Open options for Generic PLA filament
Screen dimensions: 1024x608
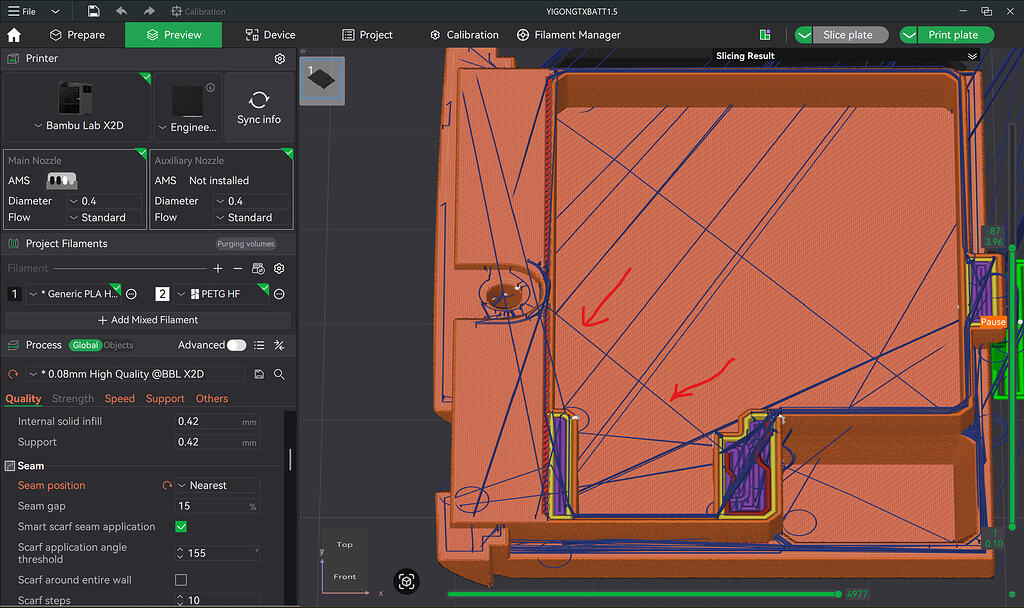pyautogui.click(x=131, y=294)
